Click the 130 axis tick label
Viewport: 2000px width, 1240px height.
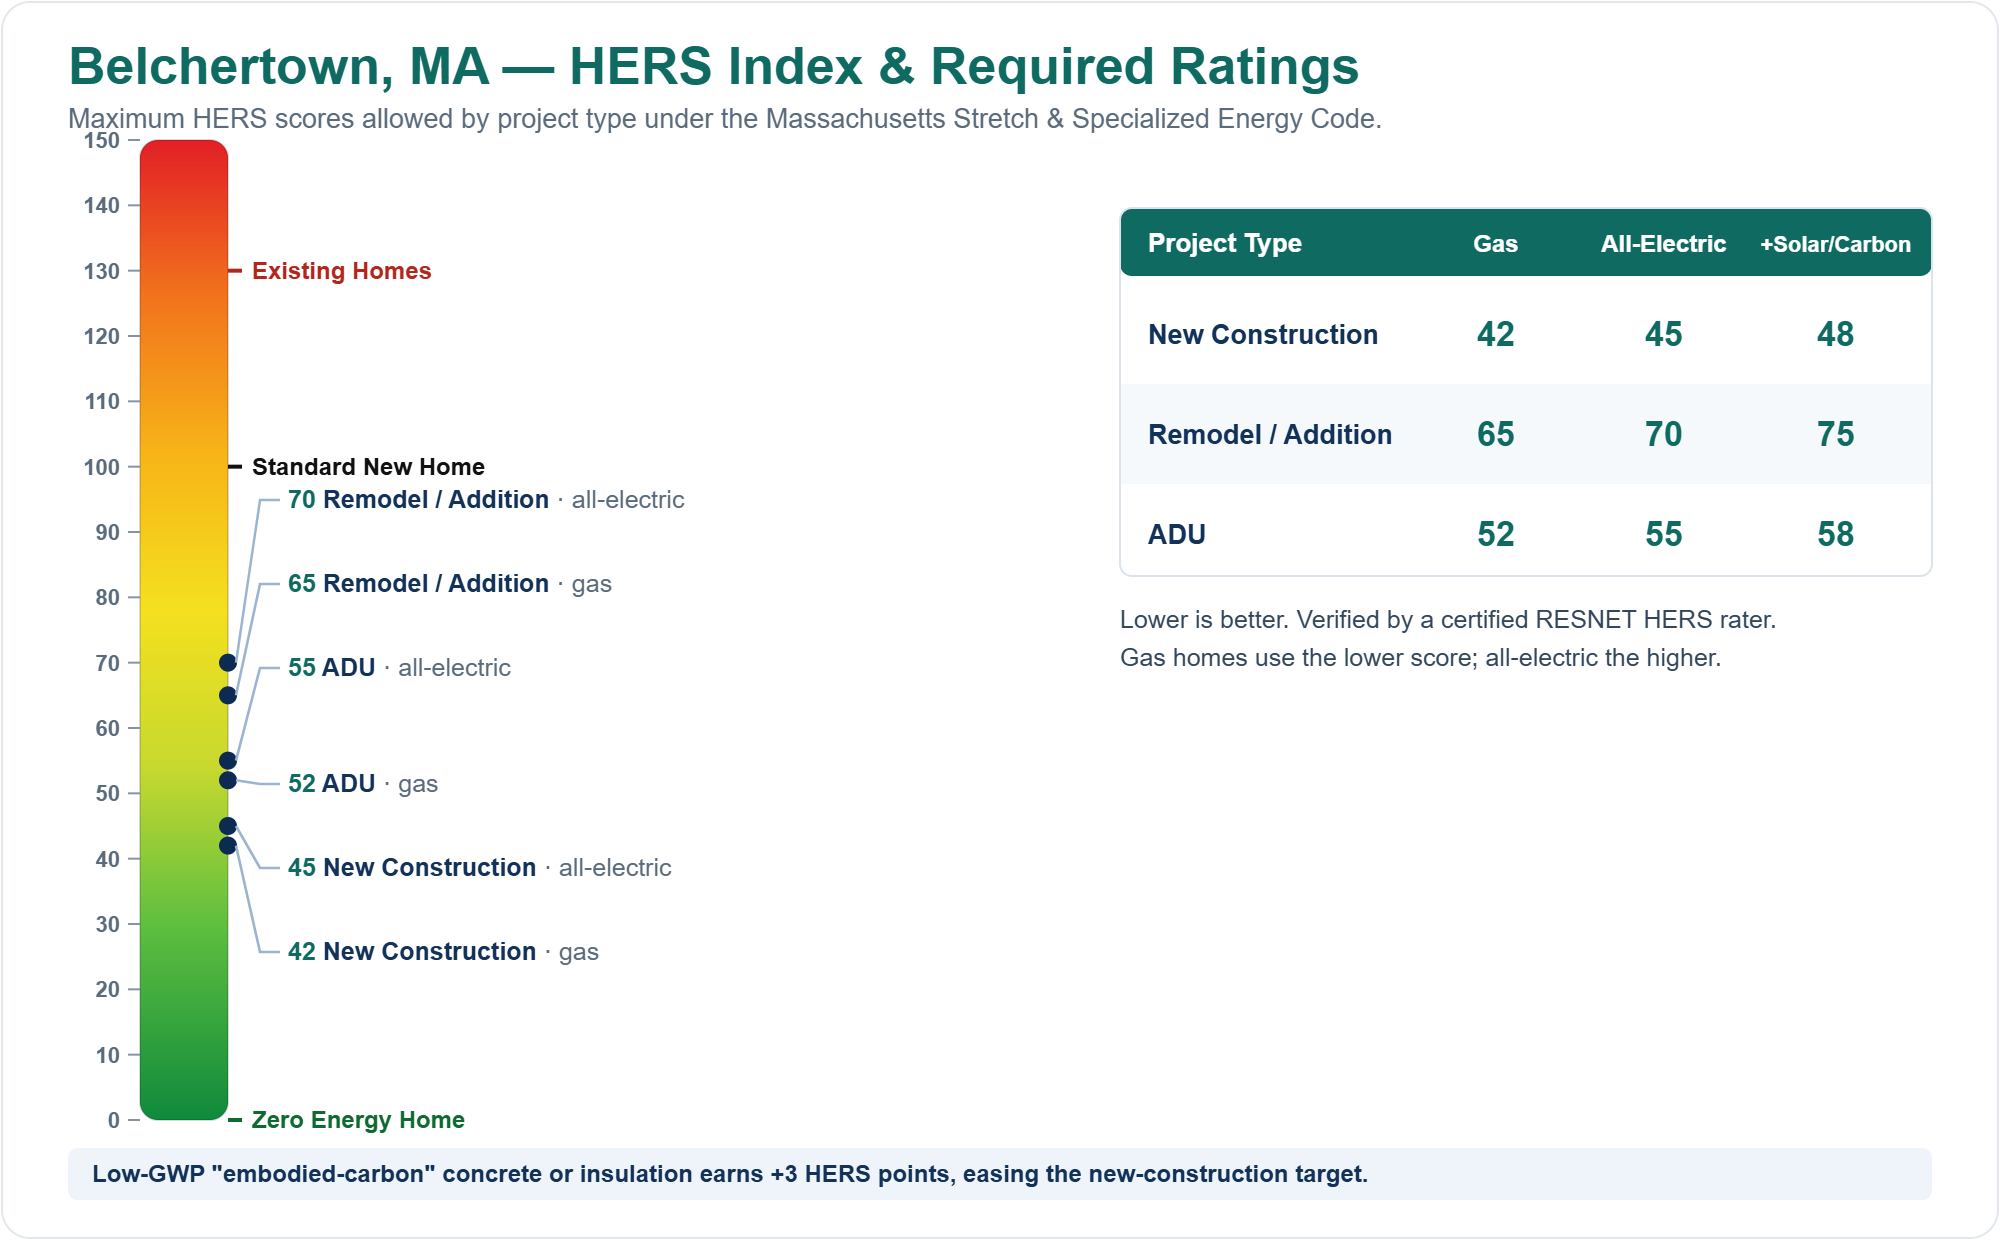click(x=102, y=271)
